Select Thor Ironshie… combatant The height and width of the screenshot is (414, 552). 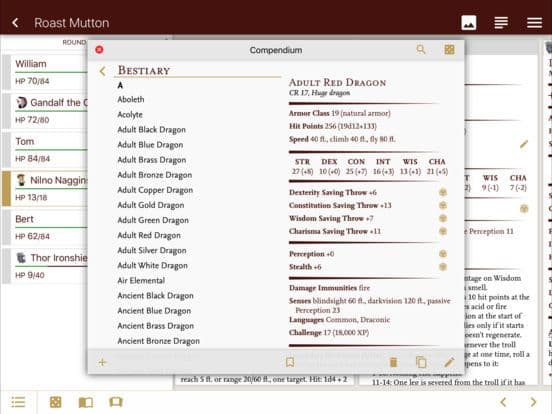tap(45, 266)
